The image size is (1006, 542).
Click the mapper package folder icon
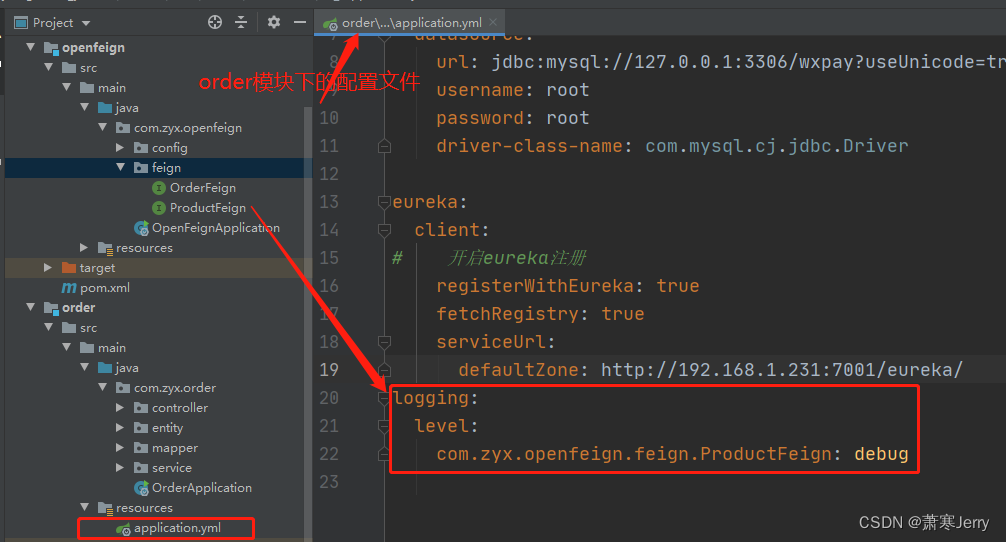[x=141, y=447]
